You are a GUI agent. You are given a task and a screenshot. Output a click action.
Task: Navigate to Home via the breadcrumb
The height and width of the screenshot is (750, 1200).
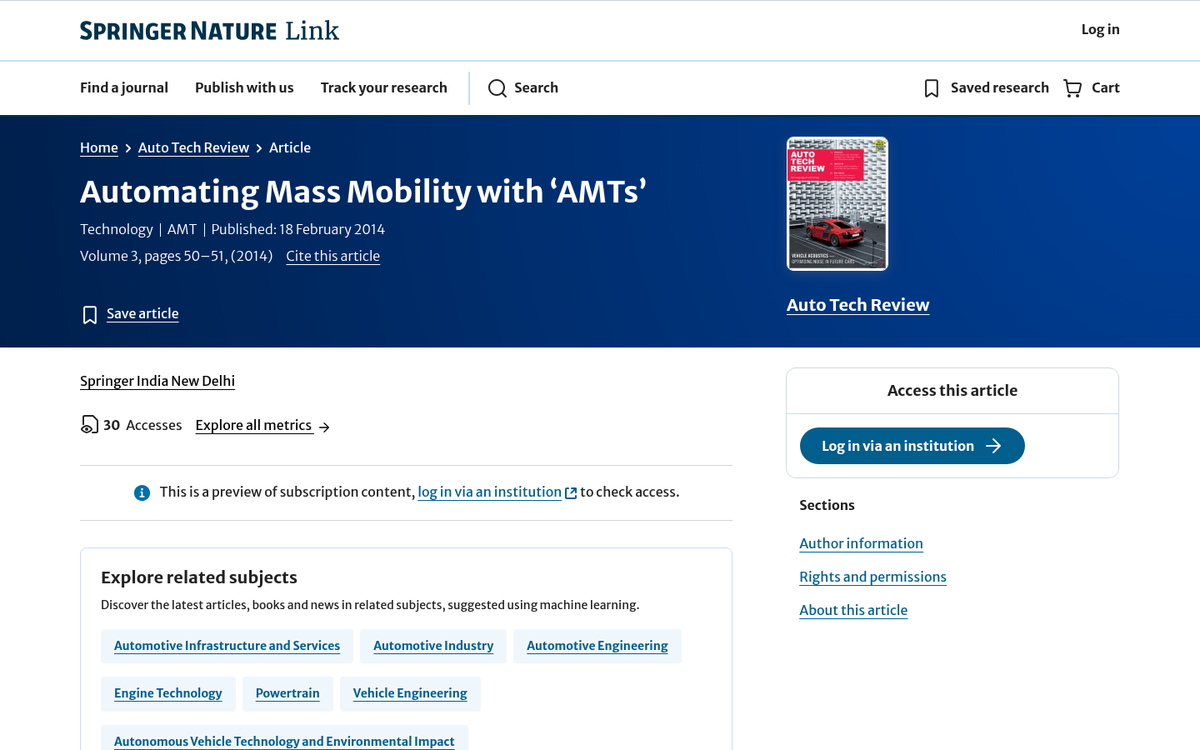click(x=98, y=147)
